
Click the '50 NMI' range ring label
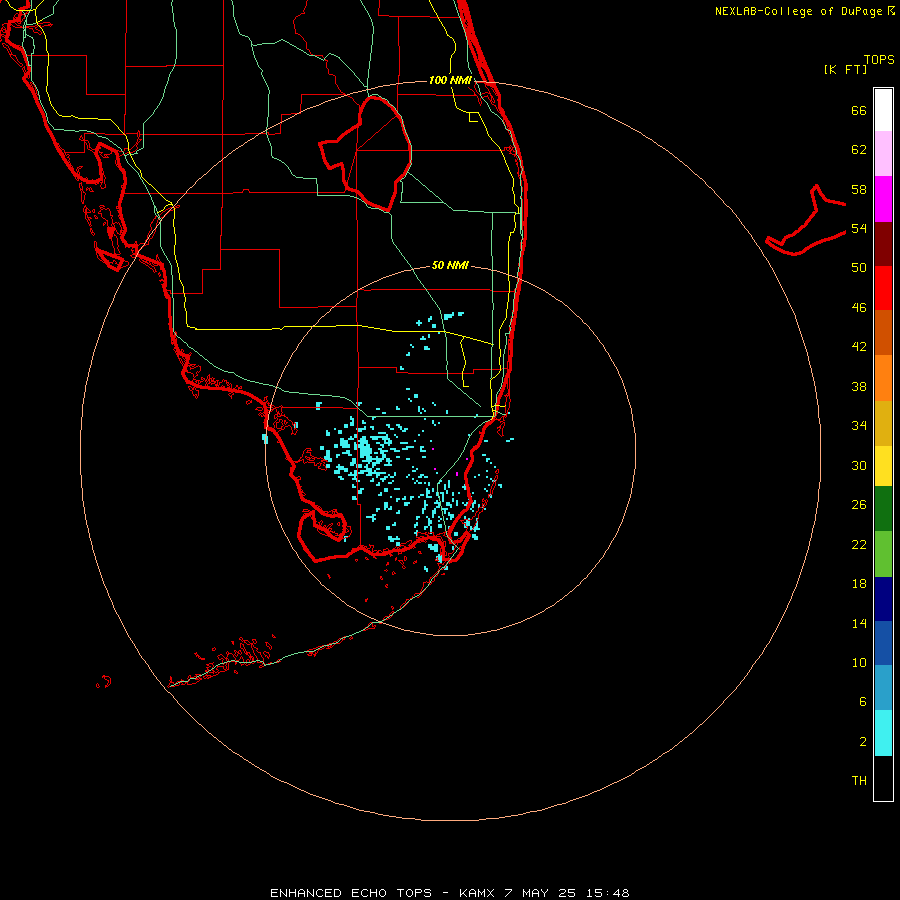pos(450,265)
